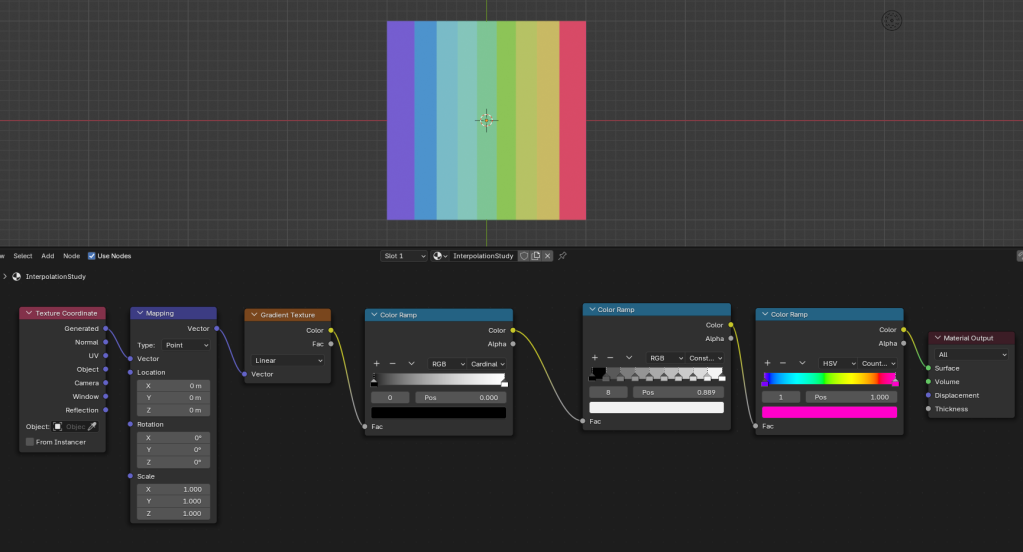Open the Slot 1 dropdown

click(404, 256)
